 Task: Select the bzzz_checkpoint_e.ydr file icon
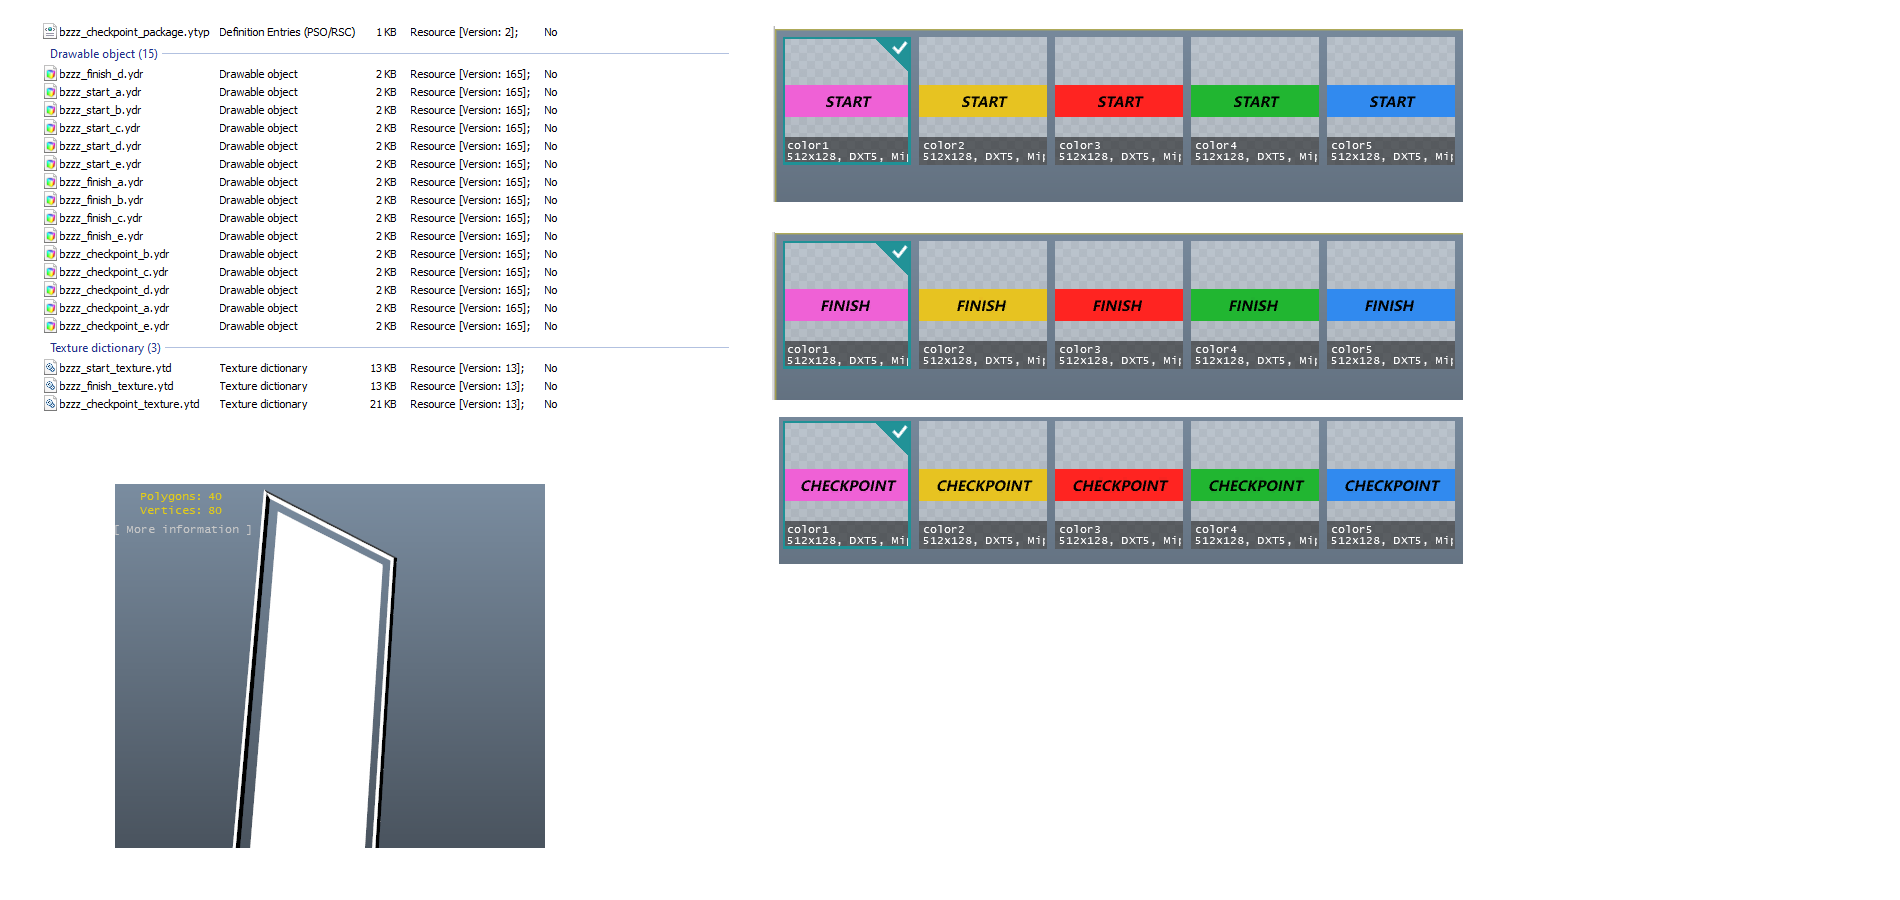(x=50, y=326)
